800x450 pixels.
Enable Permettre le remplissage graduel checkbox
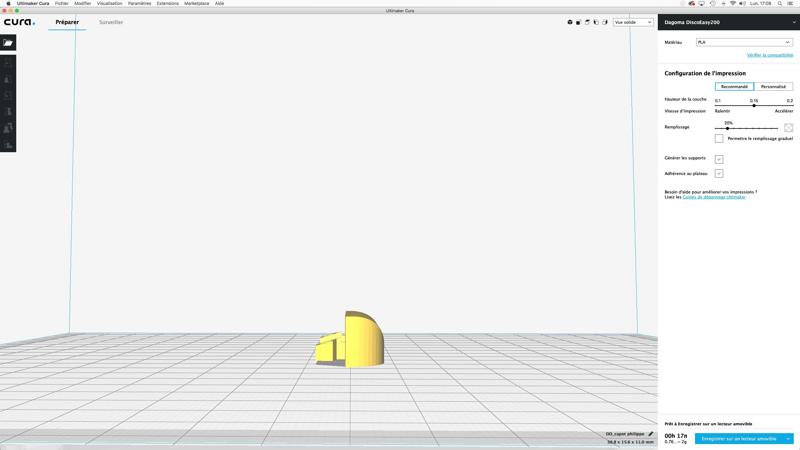719,138
